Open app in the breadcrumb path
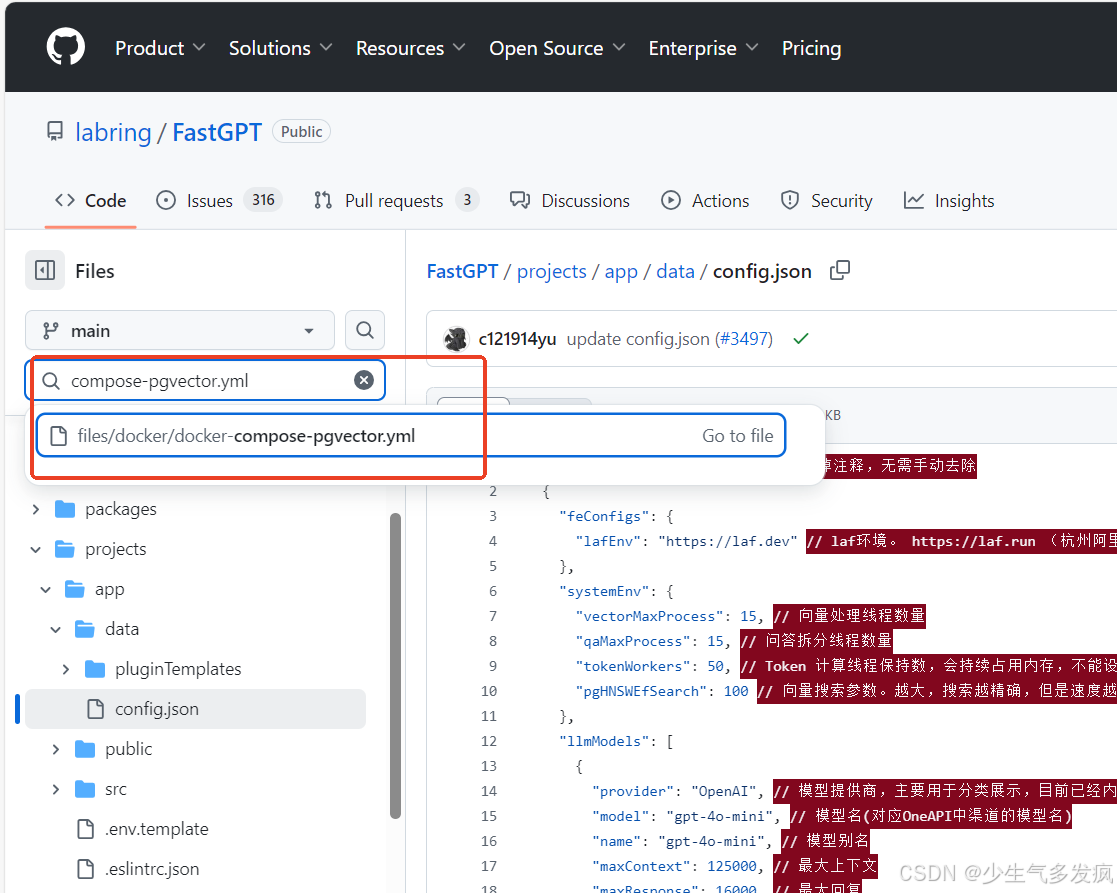The image size is (1117, 893). [x=621, y=271]
